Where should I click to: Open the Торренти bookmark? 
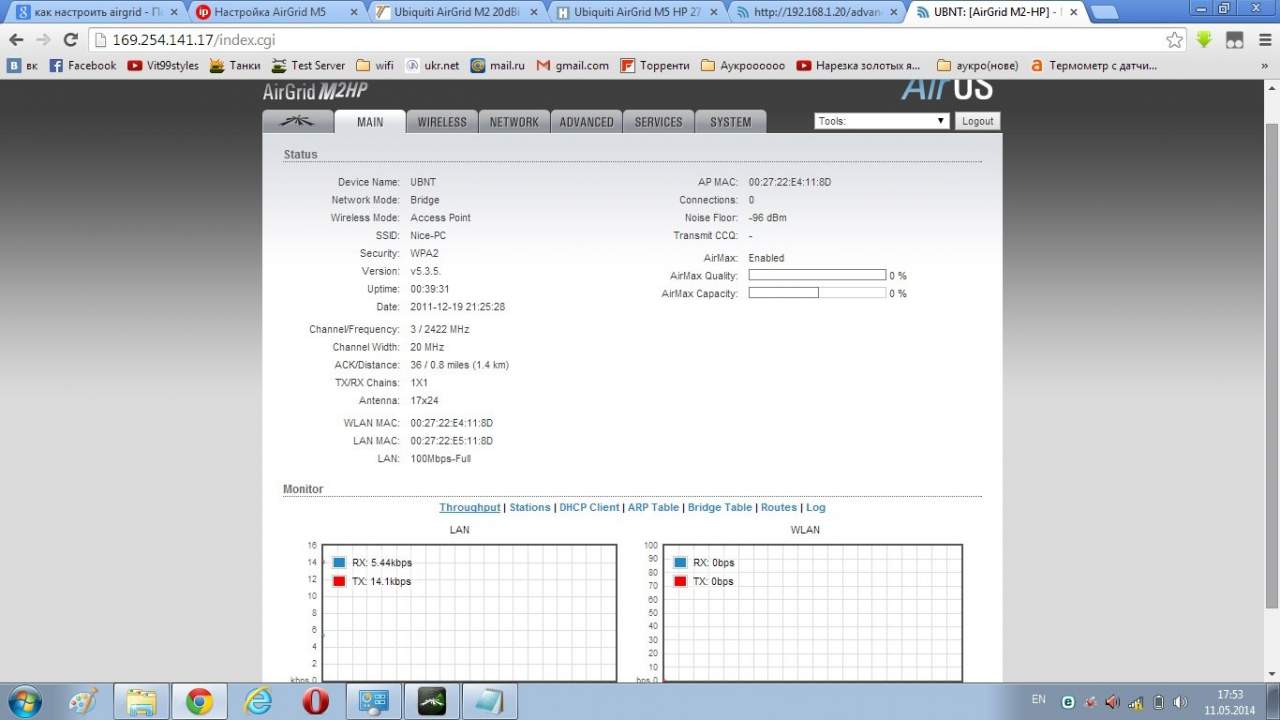click(x=655, y=66)
